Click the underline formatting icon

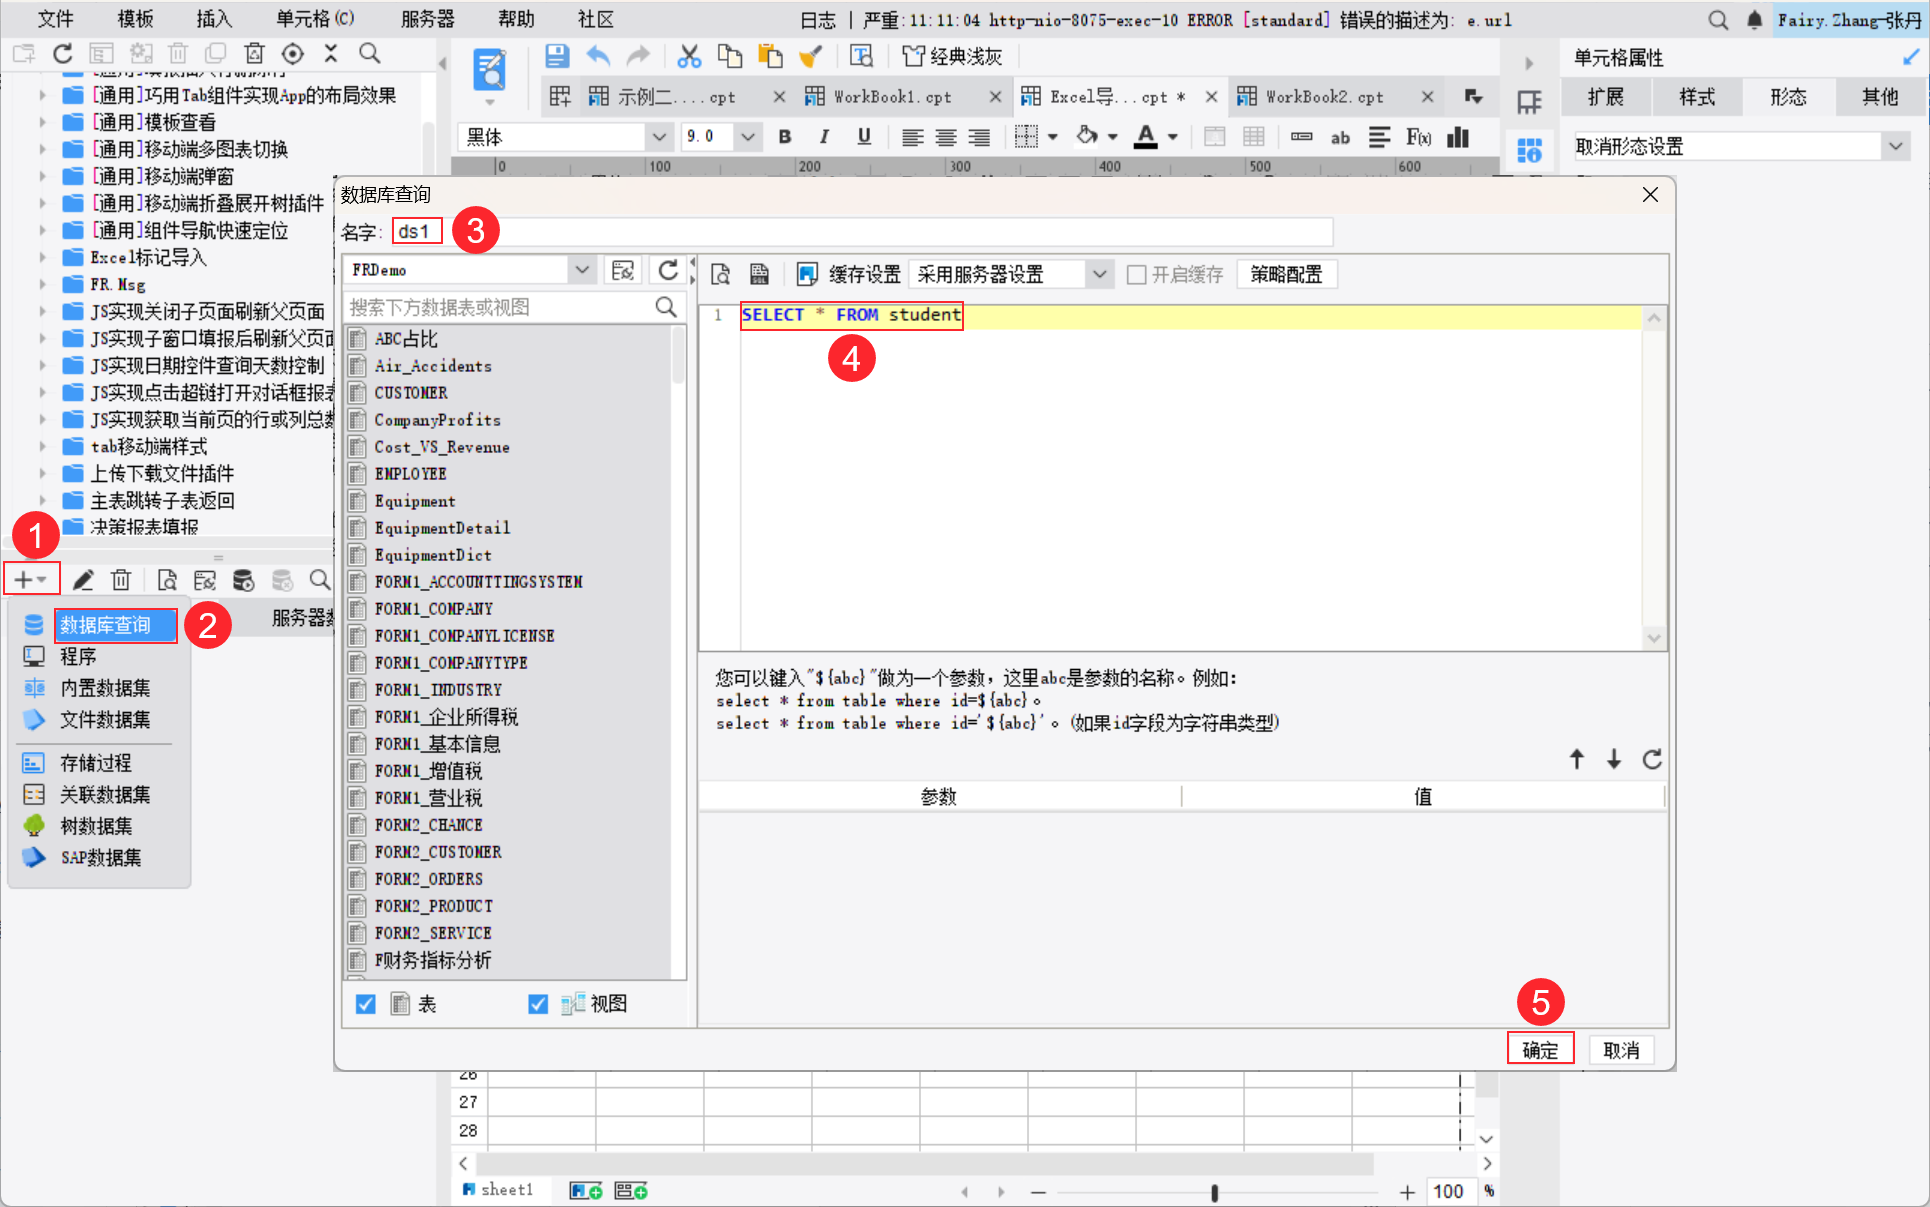point(864,137)
